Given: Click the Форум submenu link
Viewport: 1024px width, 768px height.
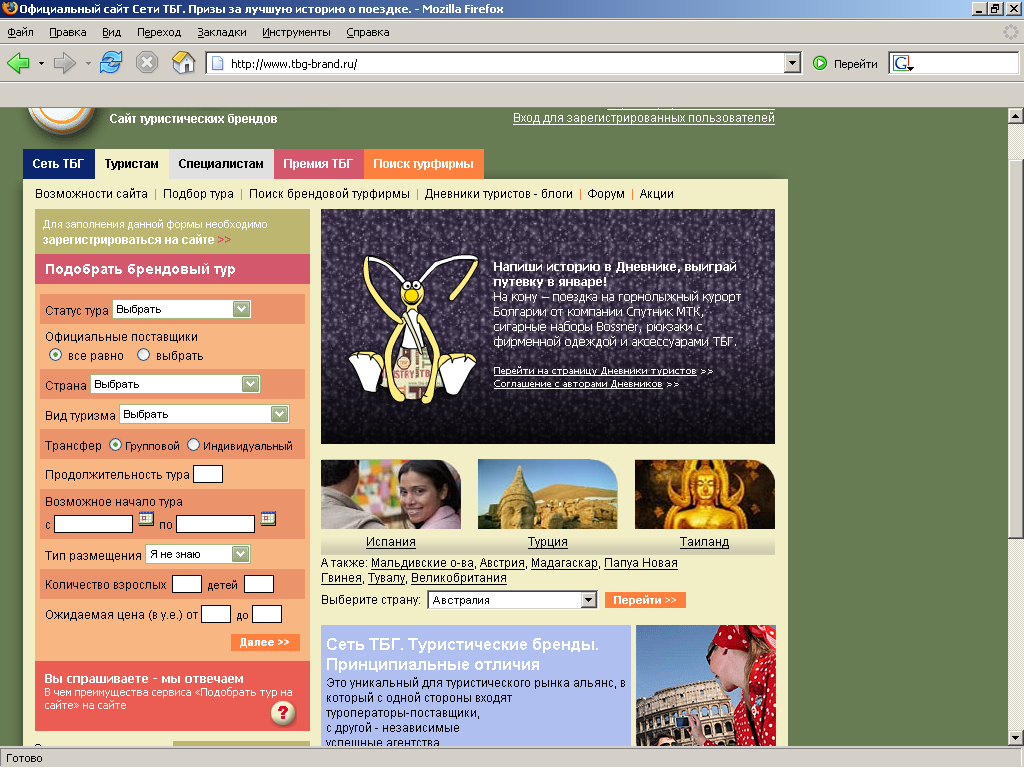Looking at the screenshot, I should pyautogui.click(x=605, y=193).
